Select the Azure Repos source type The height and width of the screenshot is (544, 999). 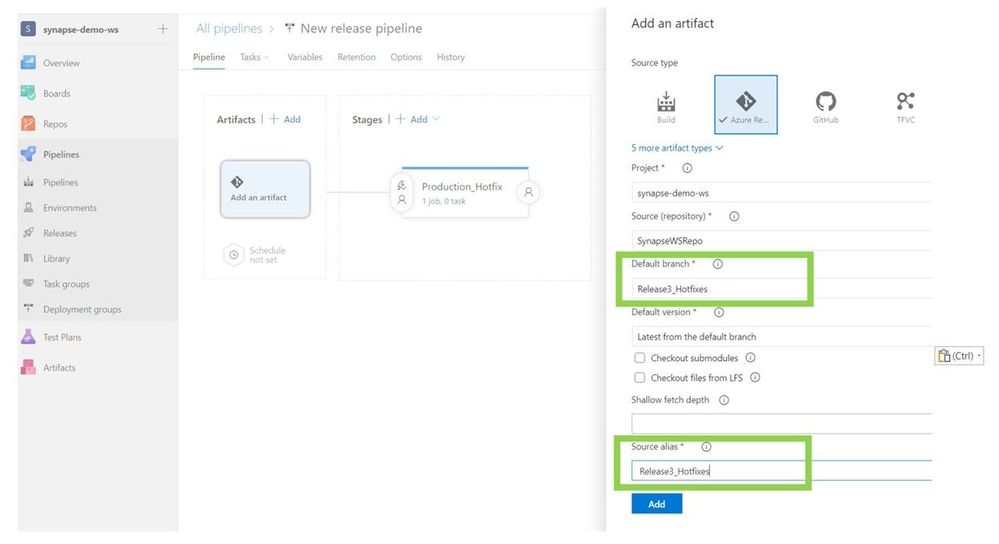(x=745, y=104)
